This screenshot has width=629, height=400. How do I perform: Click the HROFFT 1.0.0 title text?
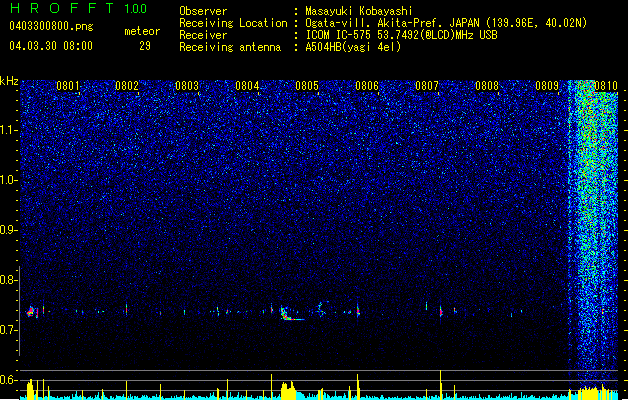point(79,8)
